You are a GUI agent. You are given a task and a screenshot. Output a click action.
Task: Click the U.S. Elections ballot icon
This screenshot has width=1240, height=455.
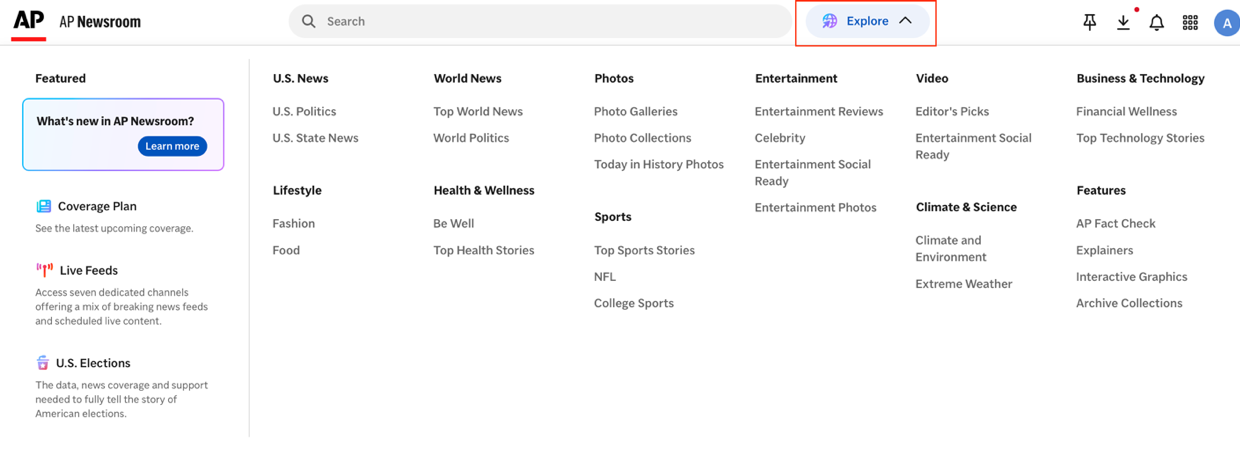43,363
